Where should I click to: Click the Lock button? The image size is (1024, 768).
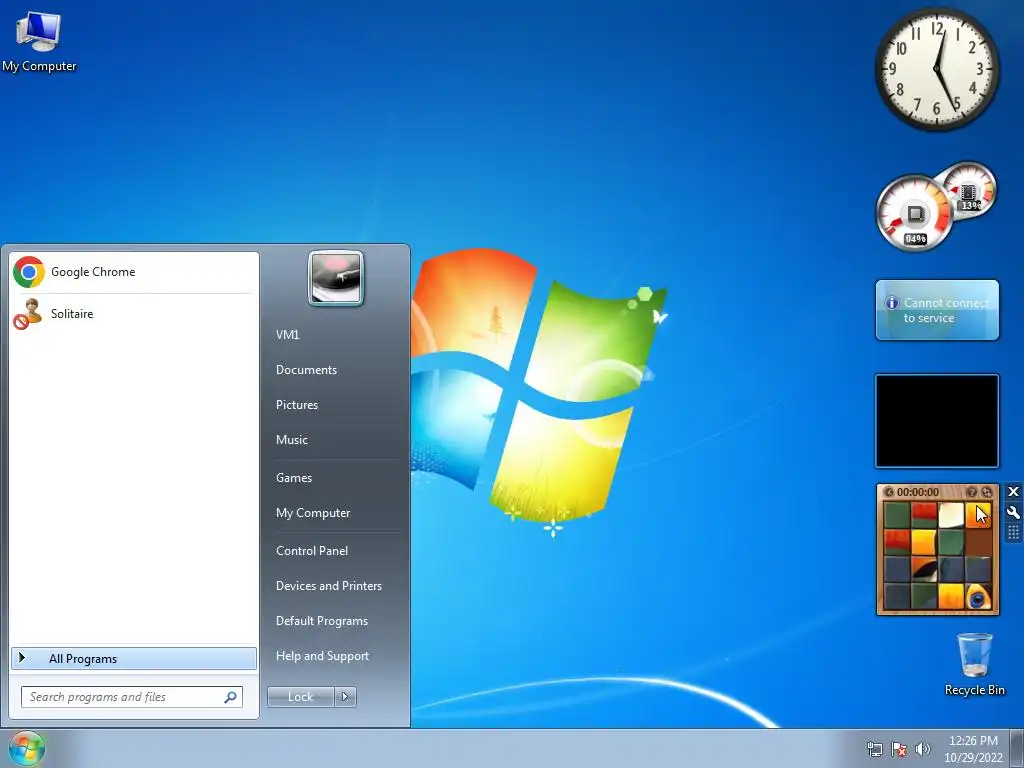tap(300, 697)
